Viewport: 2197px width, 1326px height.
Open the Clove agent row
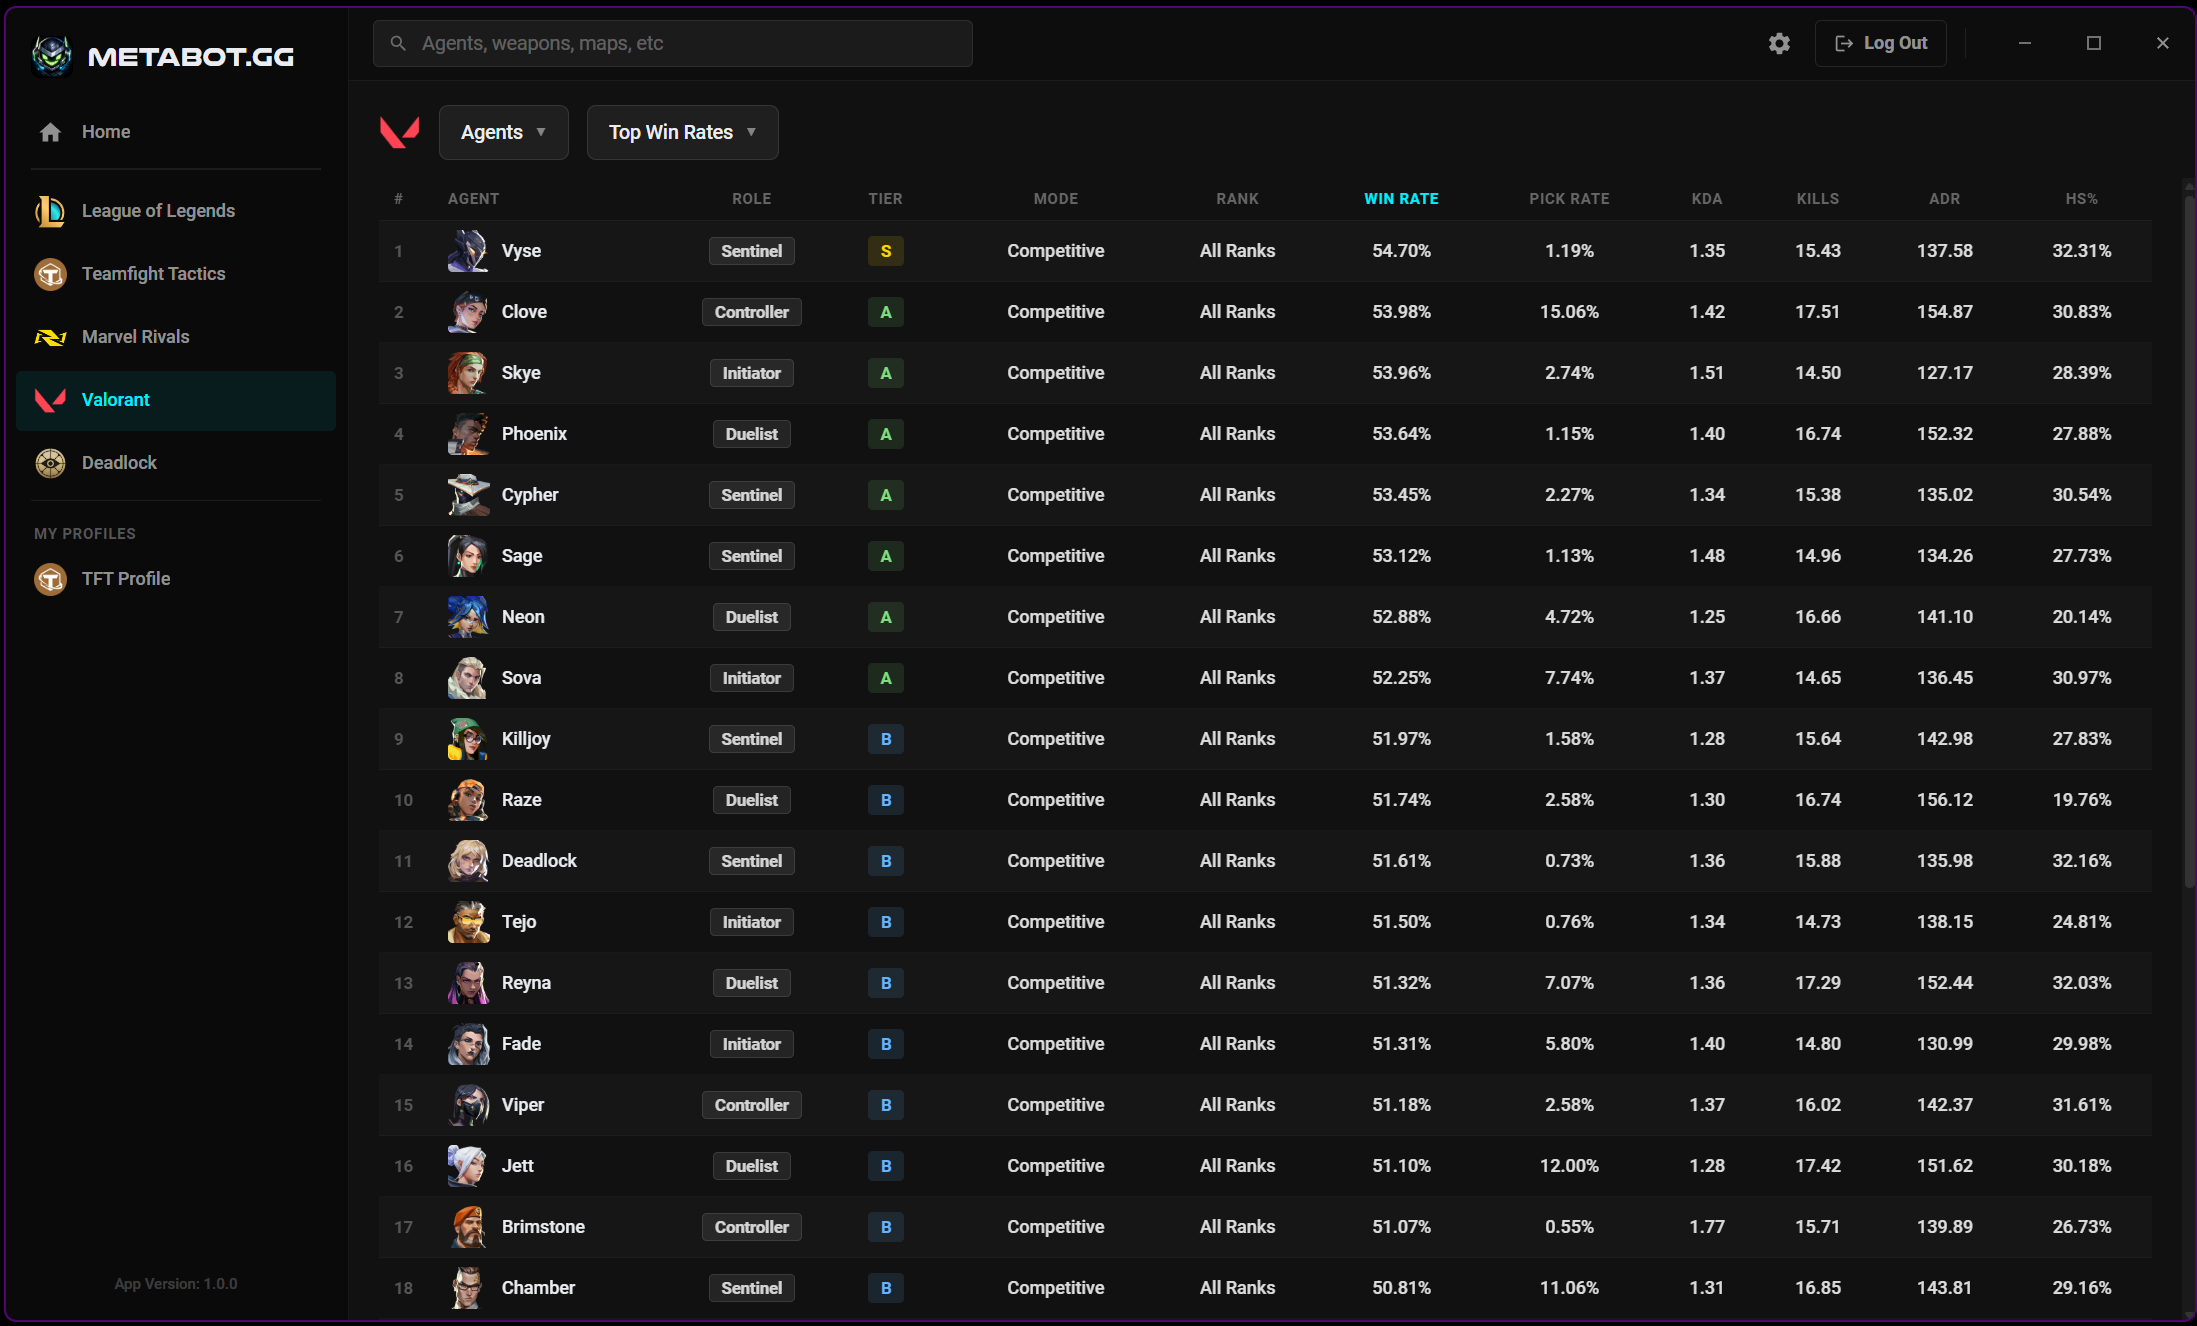[x=524, y=312]
